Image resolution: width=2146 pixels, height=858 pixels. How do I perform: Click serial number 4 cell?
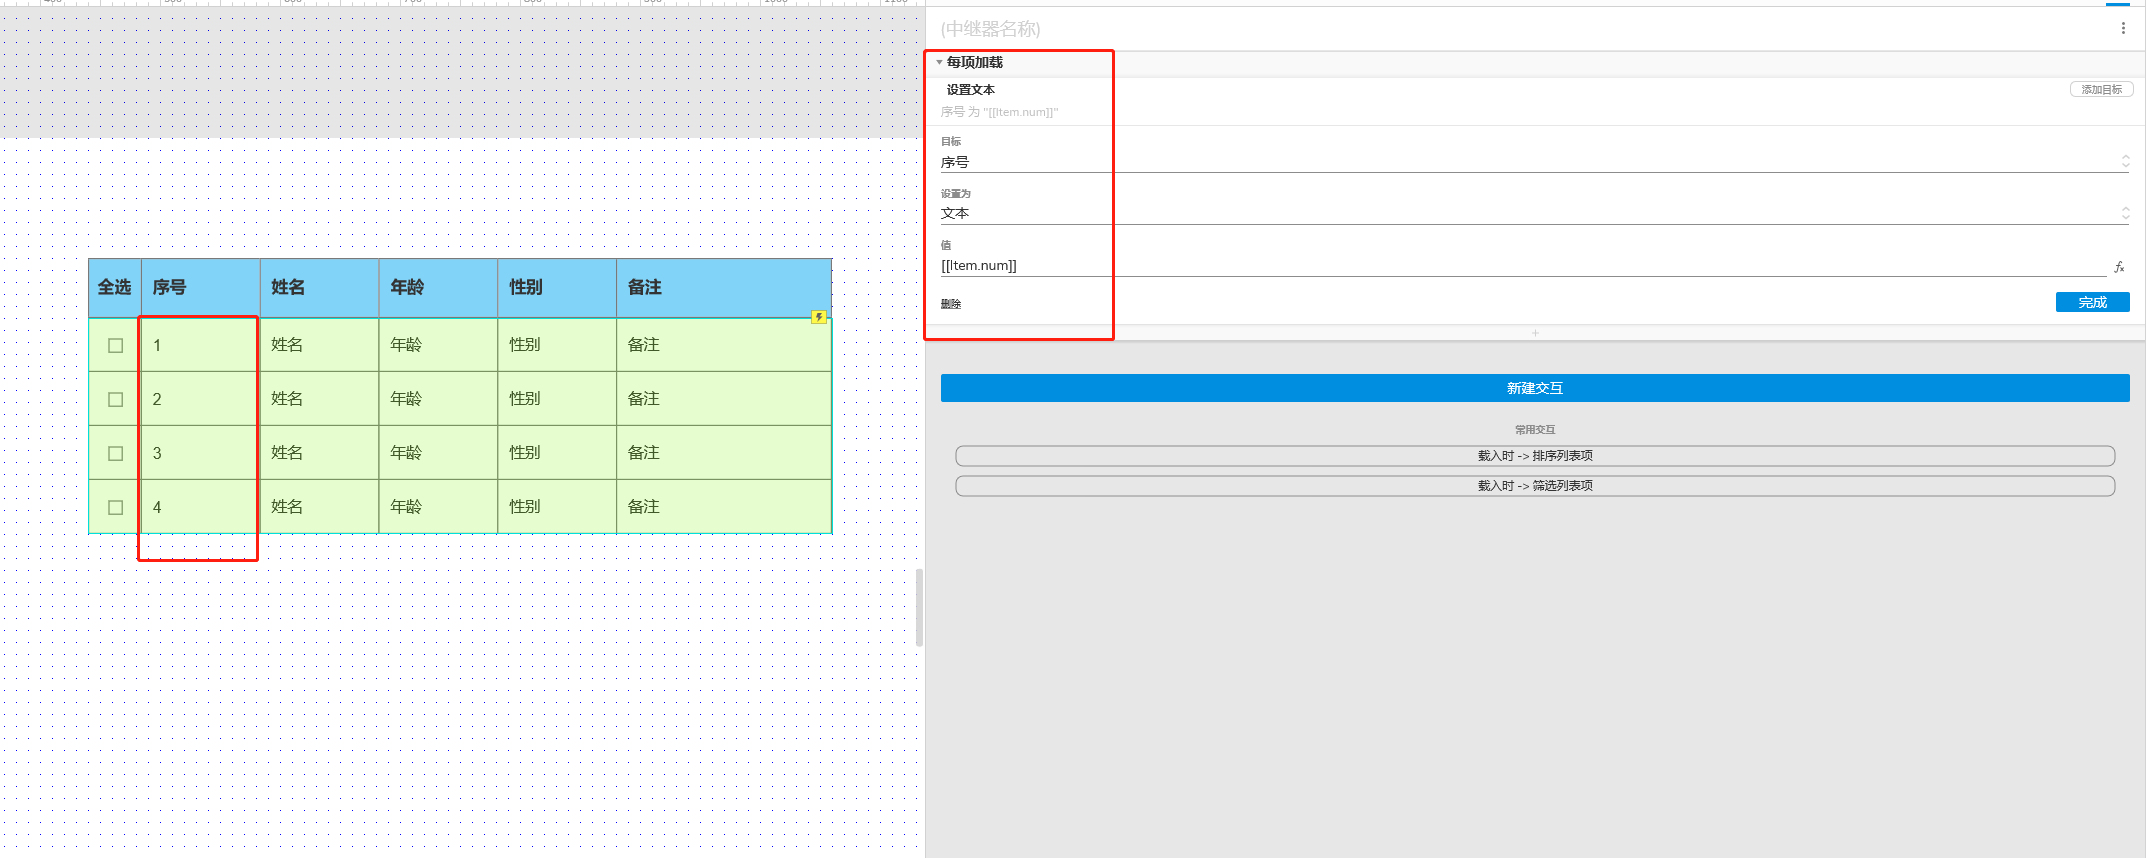coord(199,507)
